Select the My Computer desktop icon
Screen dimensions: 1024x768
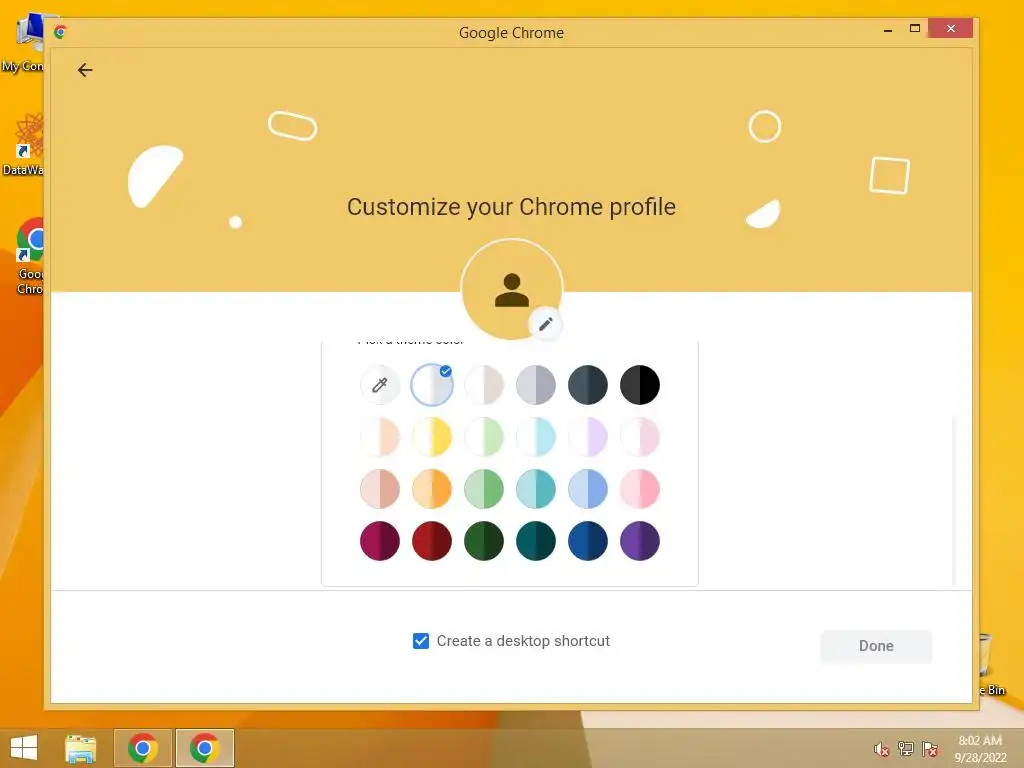23,42
